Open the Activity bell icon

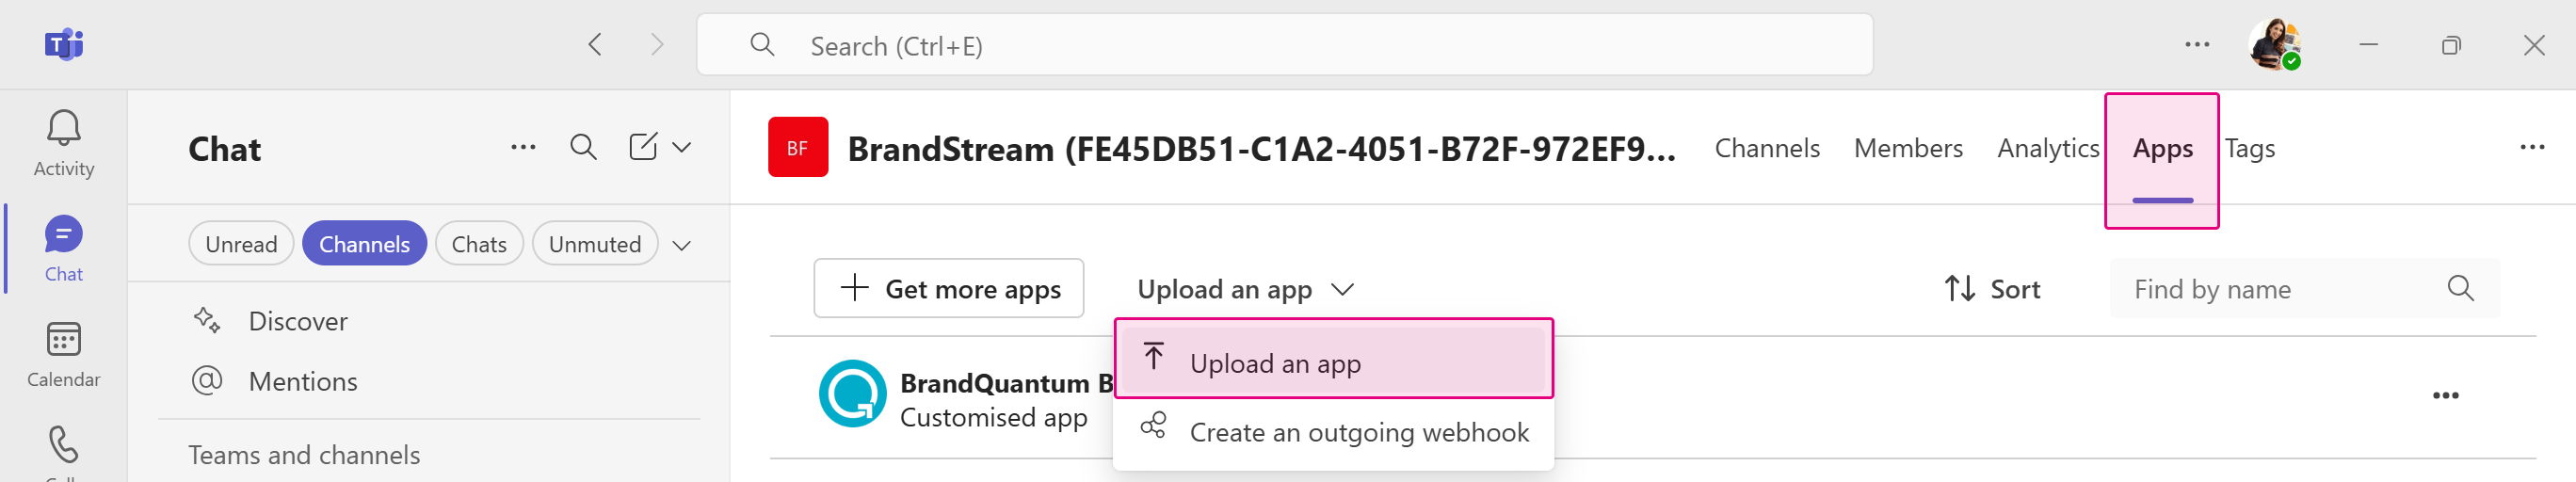pos(63,128)
